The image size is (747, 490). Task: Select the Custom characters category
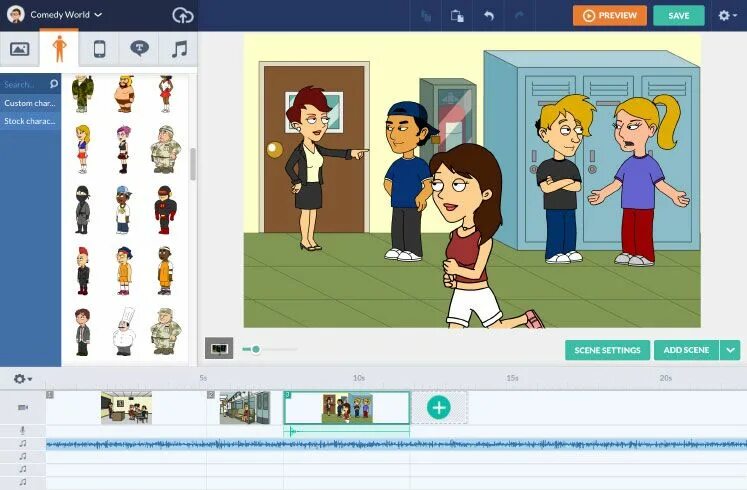pyautogui.click(x=30, y=103)
